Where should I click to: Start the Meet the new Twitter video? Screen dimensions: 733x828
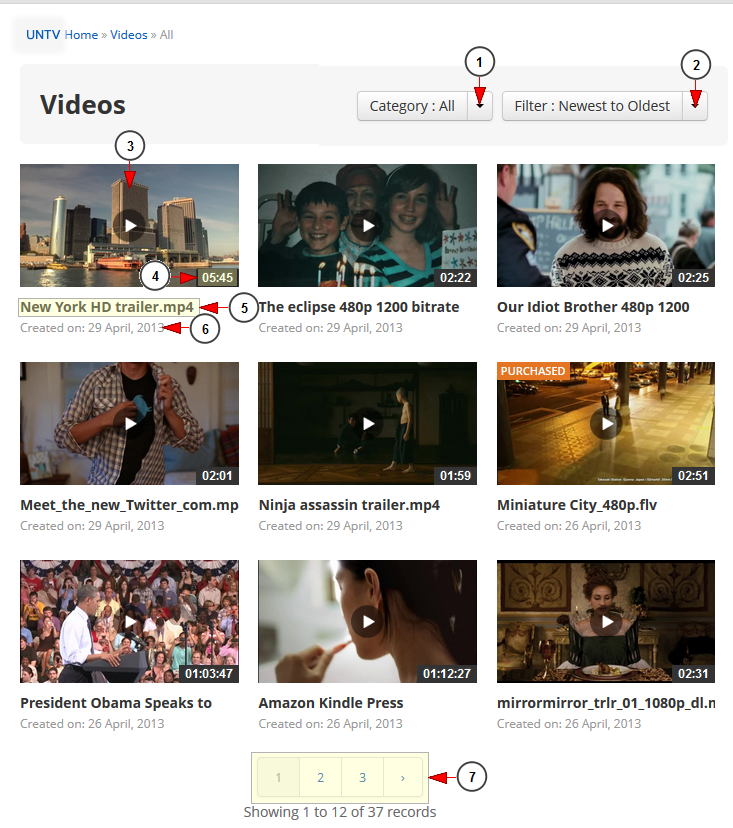click(129, 423)
